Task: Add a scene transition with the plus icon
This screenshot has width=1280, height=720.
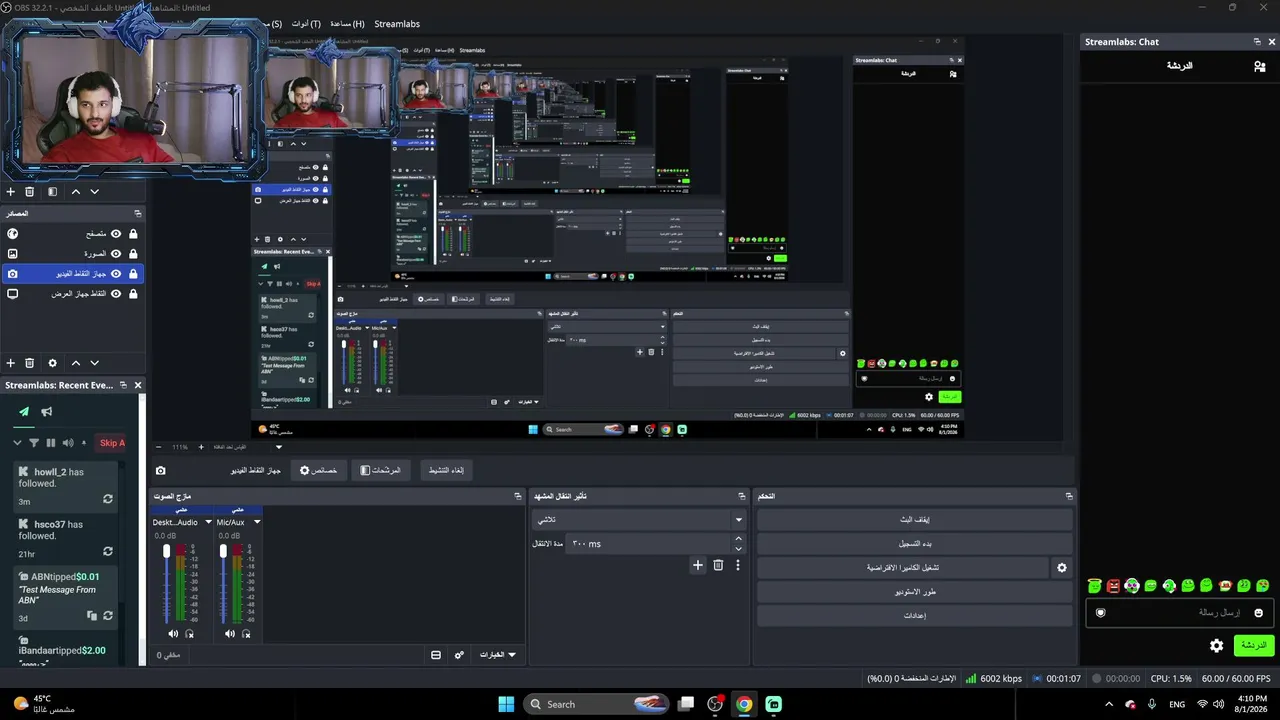Action: point(698,565)
